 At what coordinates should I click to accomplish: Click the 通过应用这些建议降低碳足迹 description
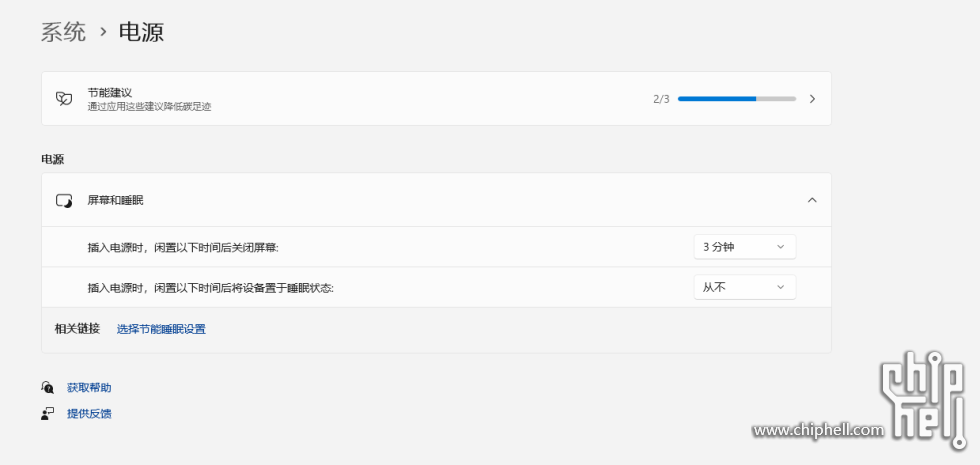click(x=149, y=107)
